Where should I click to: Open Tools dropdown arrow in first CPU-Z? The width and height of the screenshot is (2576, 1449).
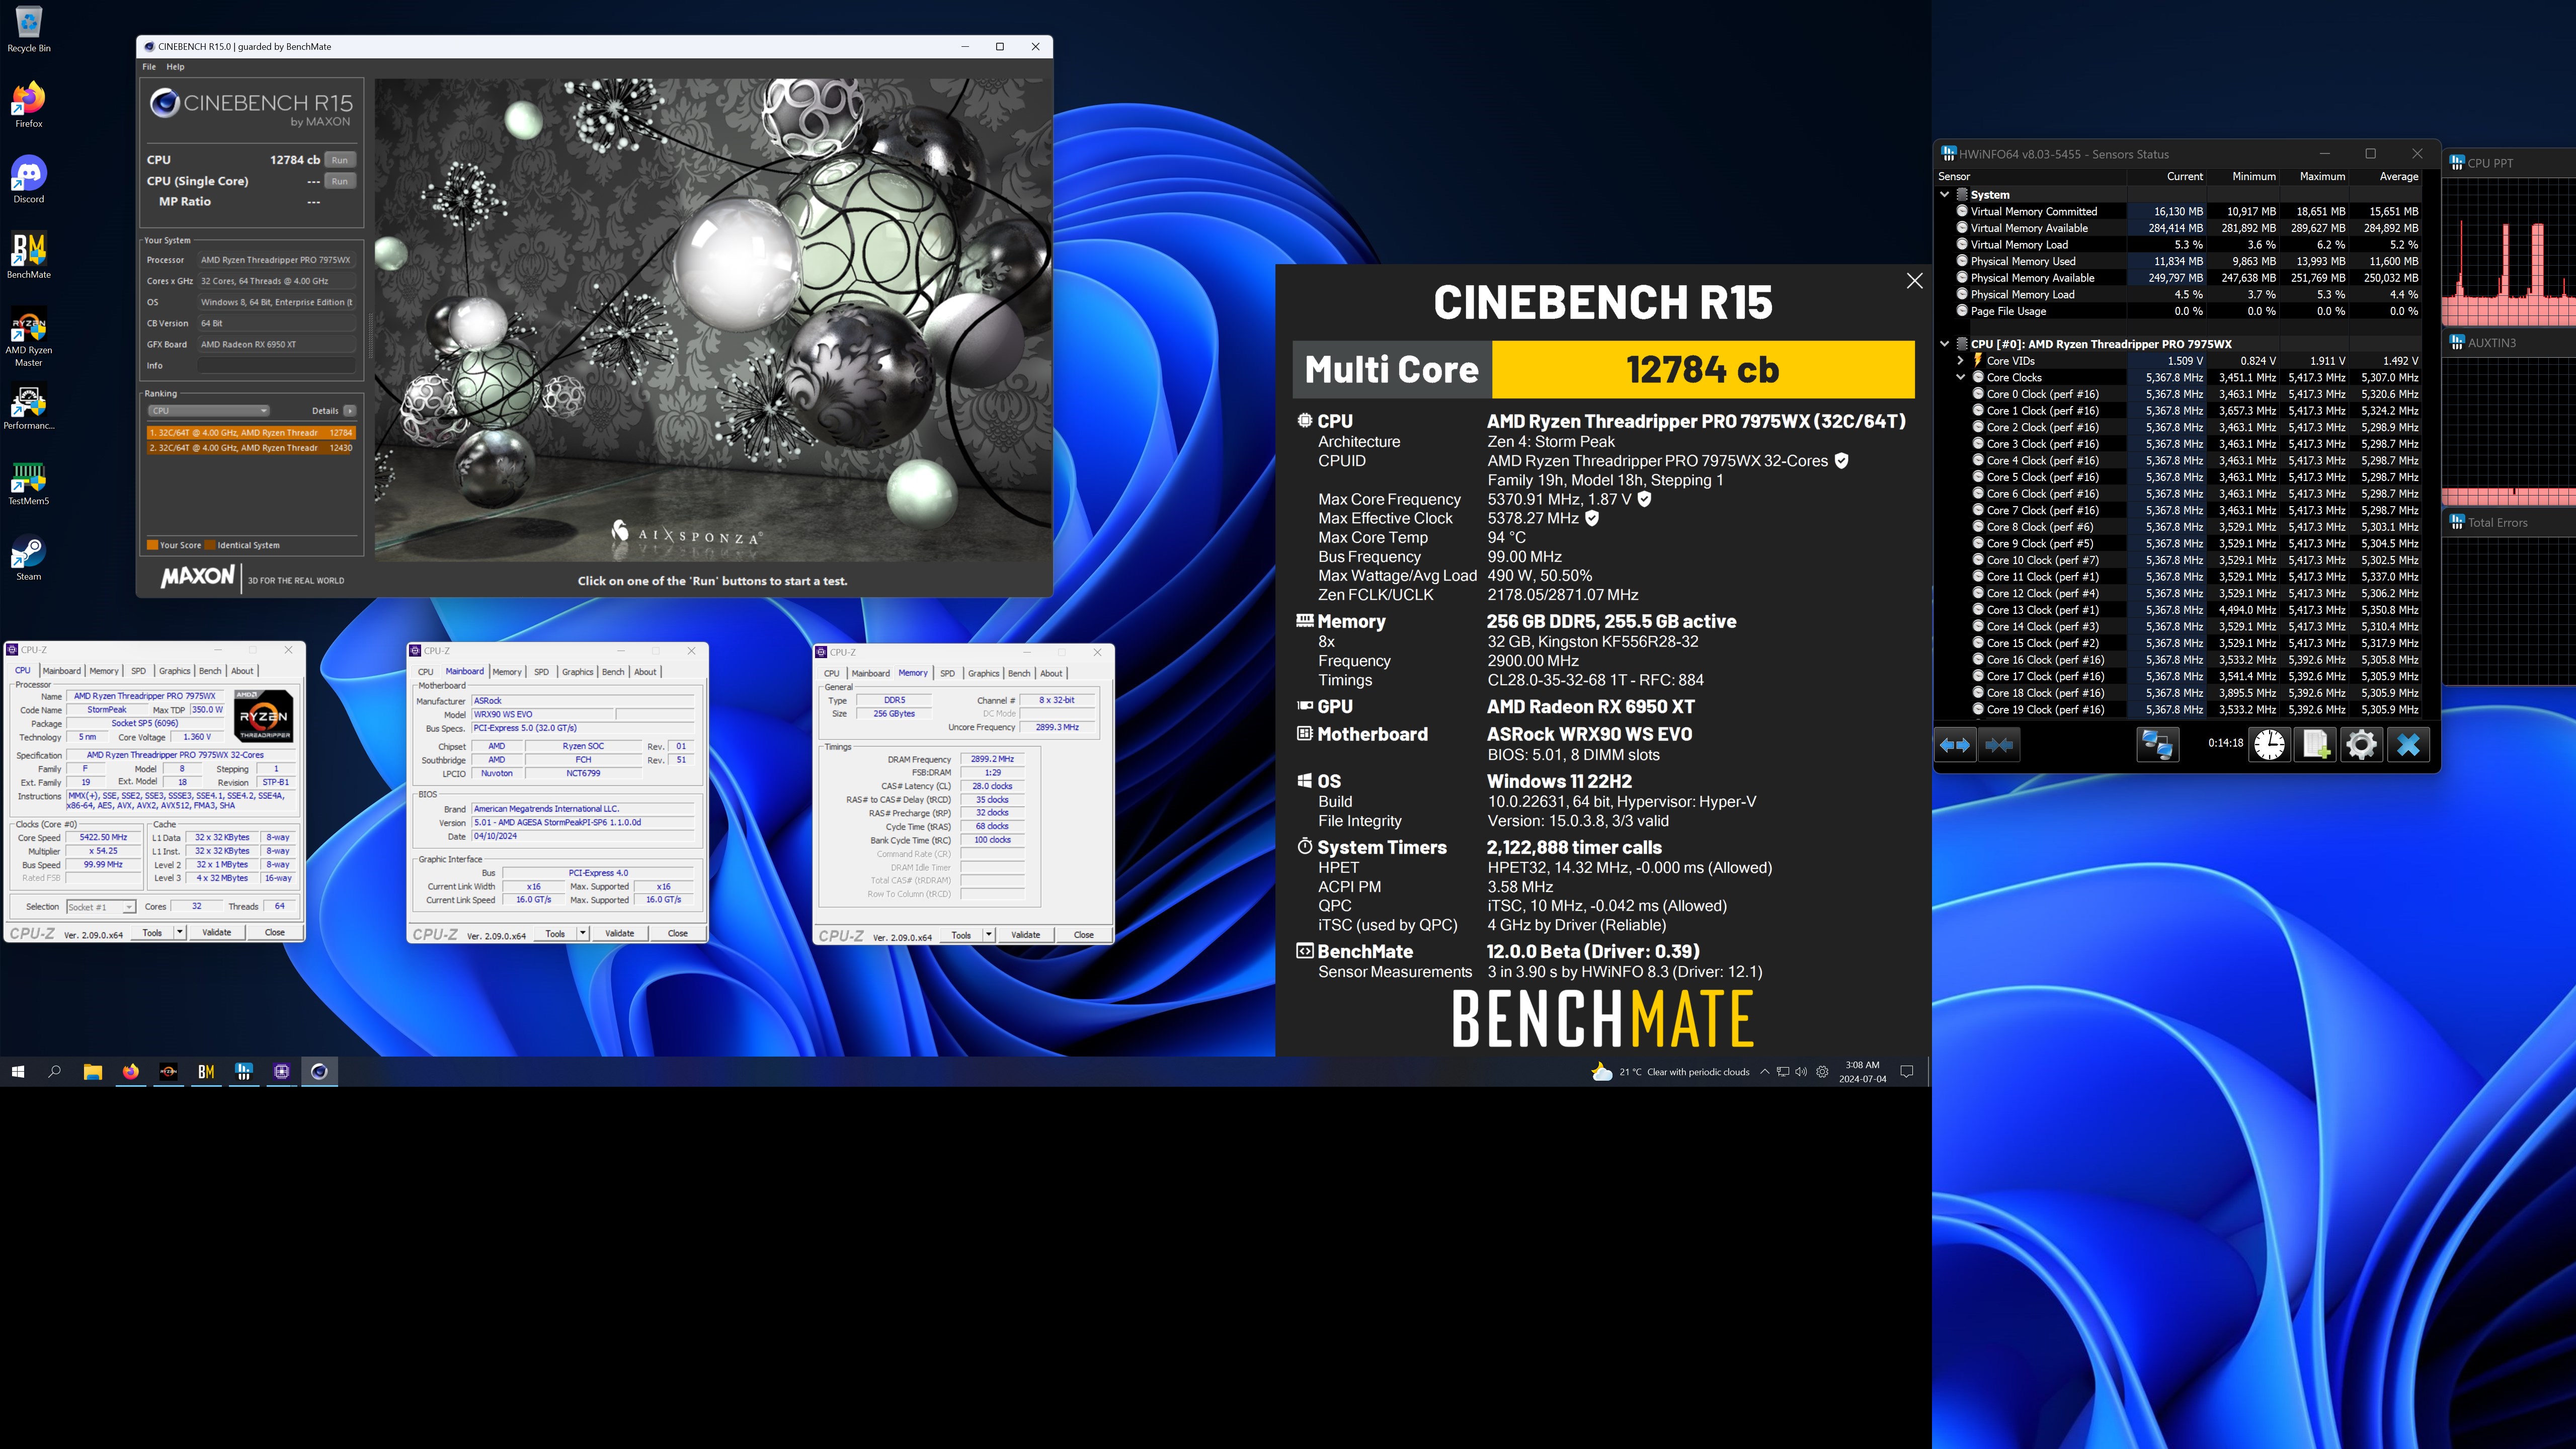click(x=180, y=932)
